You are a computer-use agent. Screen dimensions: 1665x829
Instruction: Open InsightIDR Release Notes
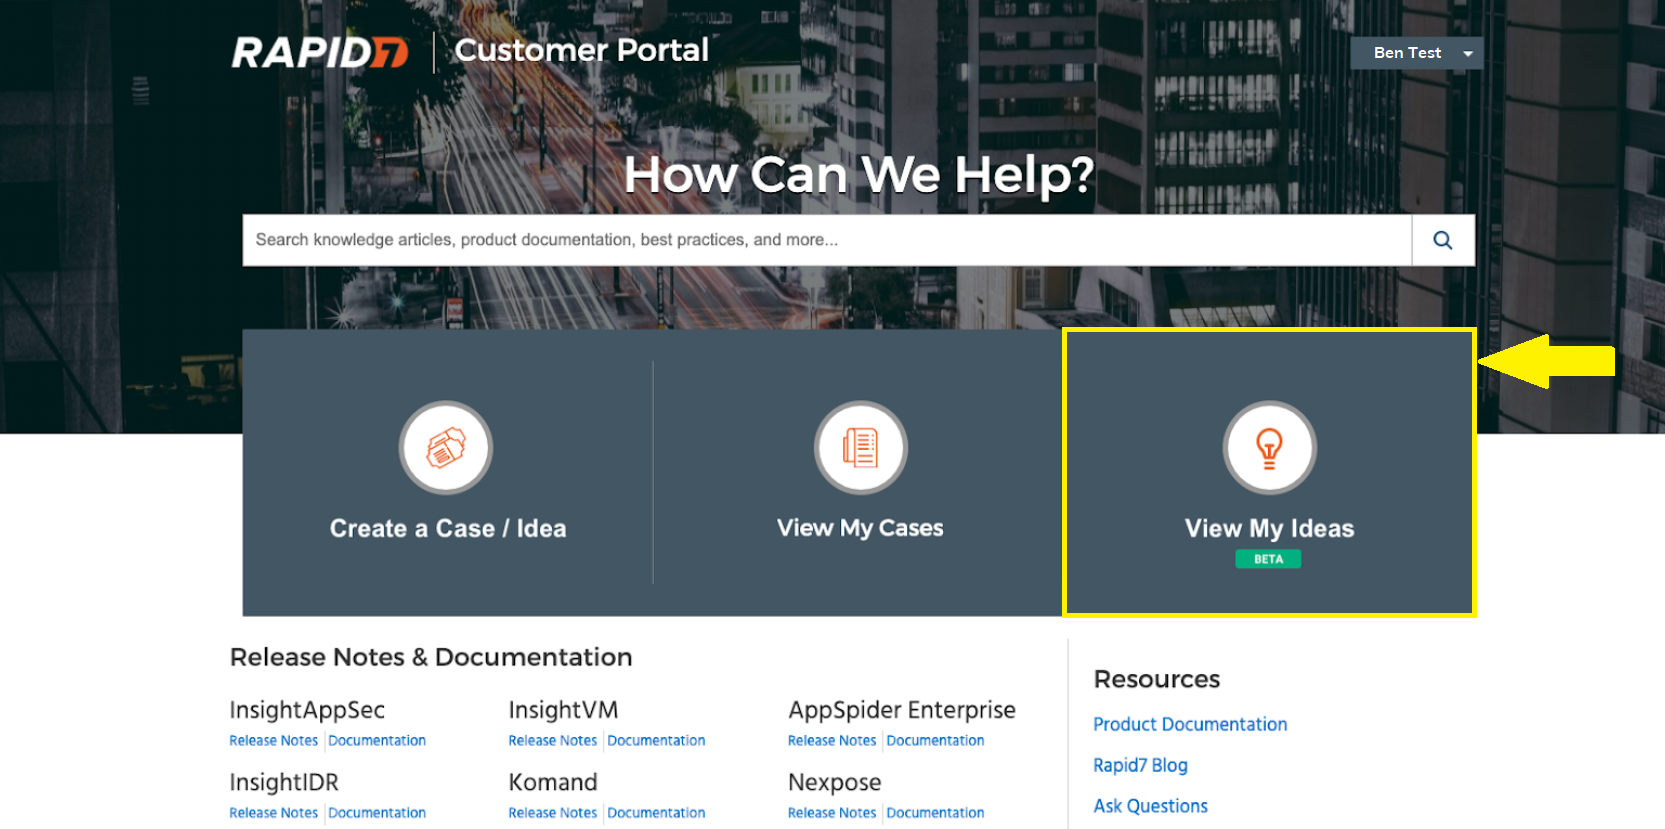[273, 813]
